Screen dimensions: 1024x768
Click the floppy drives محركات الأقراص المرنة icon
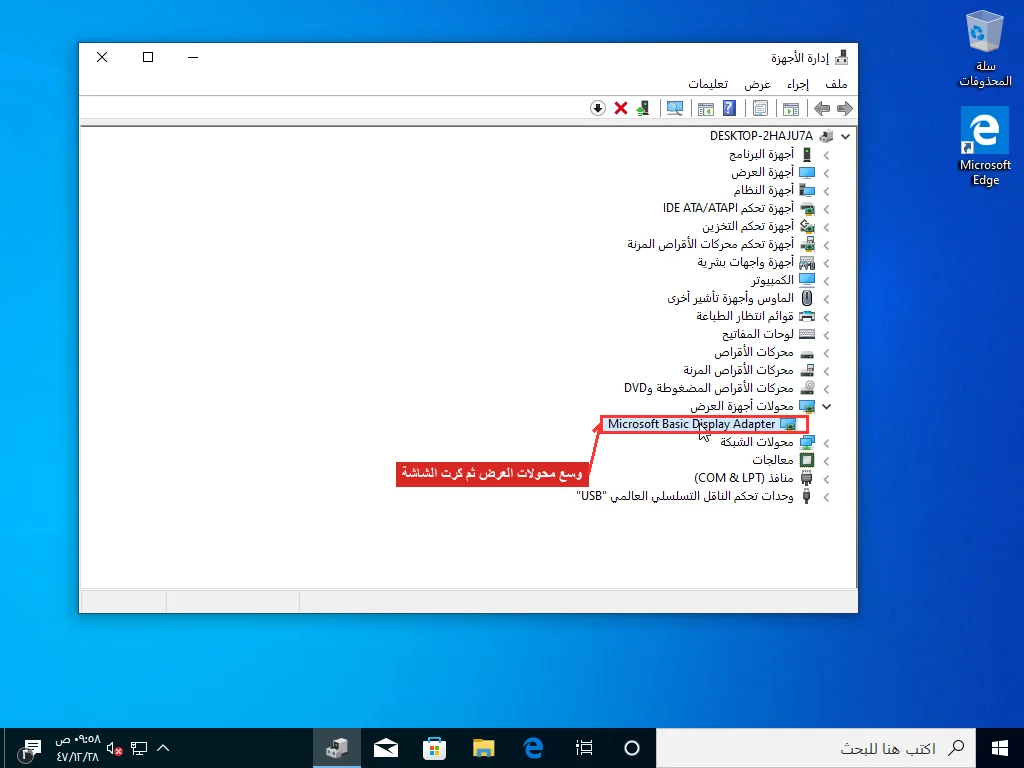click(807, 370)
